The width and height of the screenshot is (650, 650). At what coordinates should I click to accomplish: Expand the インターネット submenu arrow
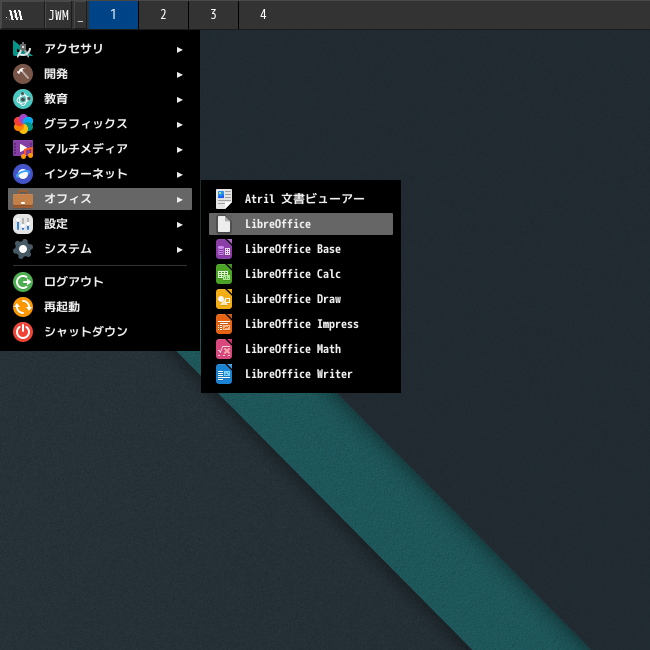180,174
